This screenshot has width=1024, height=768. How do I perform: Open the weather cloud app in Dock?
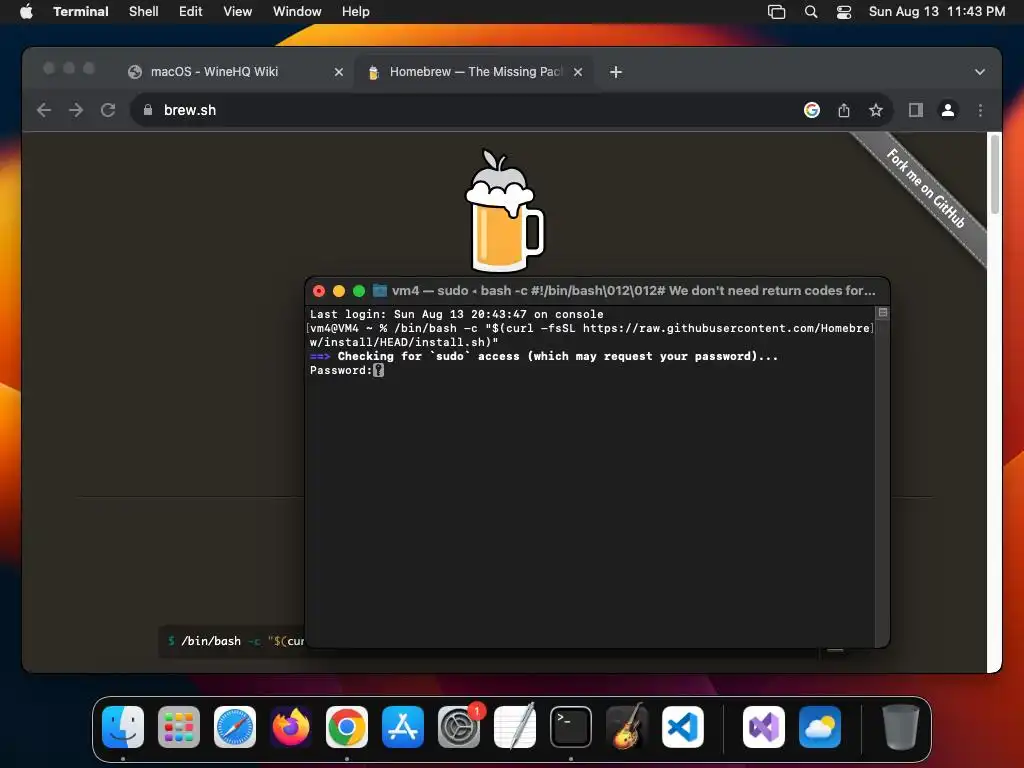coord(820,727)
